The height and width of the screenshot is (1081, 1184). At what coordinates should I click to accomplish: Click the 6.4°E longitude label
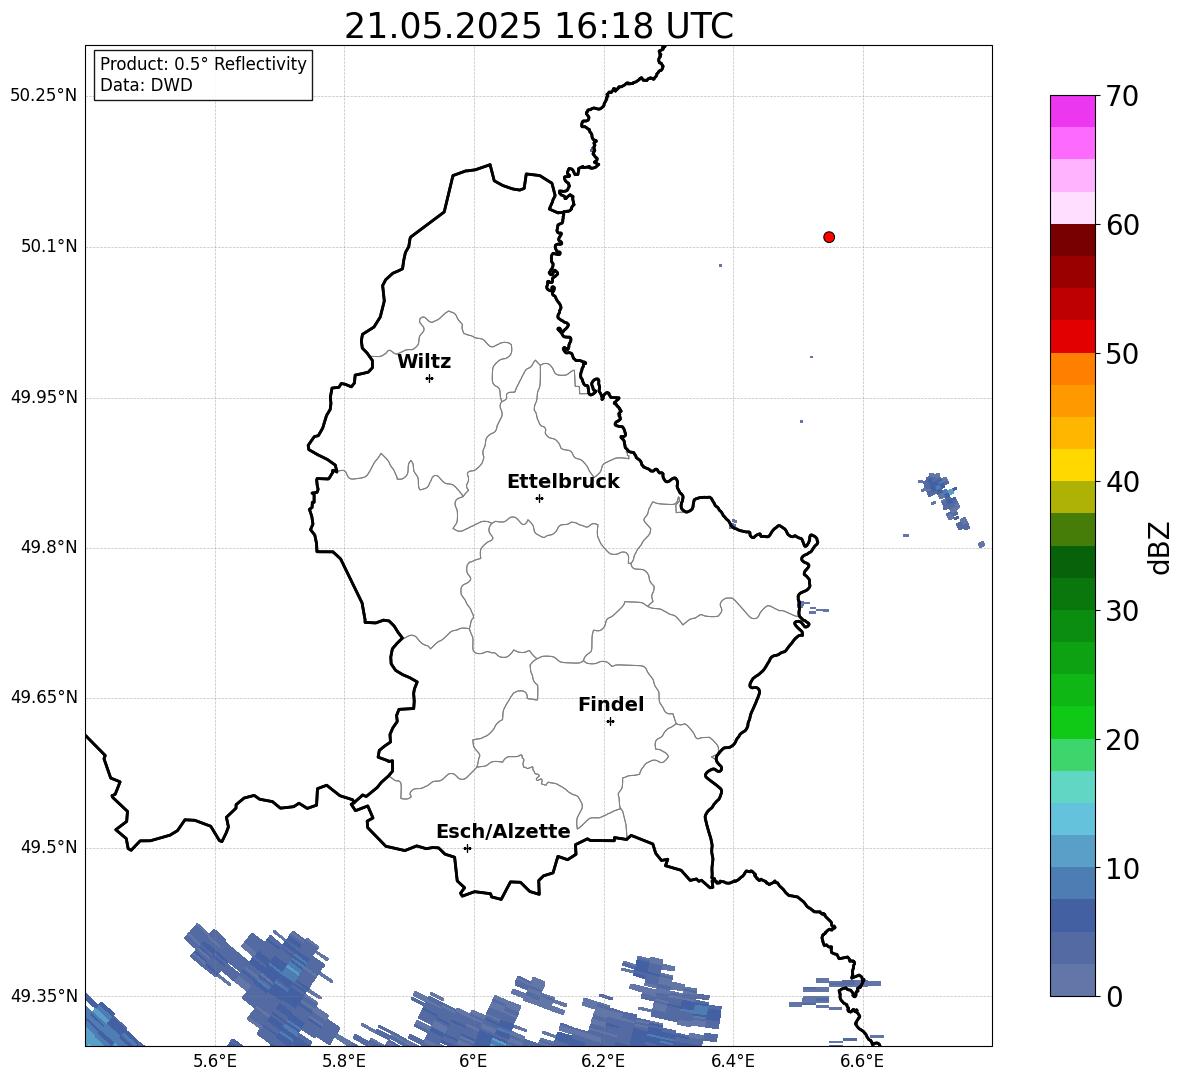(x=732, y=1061)
